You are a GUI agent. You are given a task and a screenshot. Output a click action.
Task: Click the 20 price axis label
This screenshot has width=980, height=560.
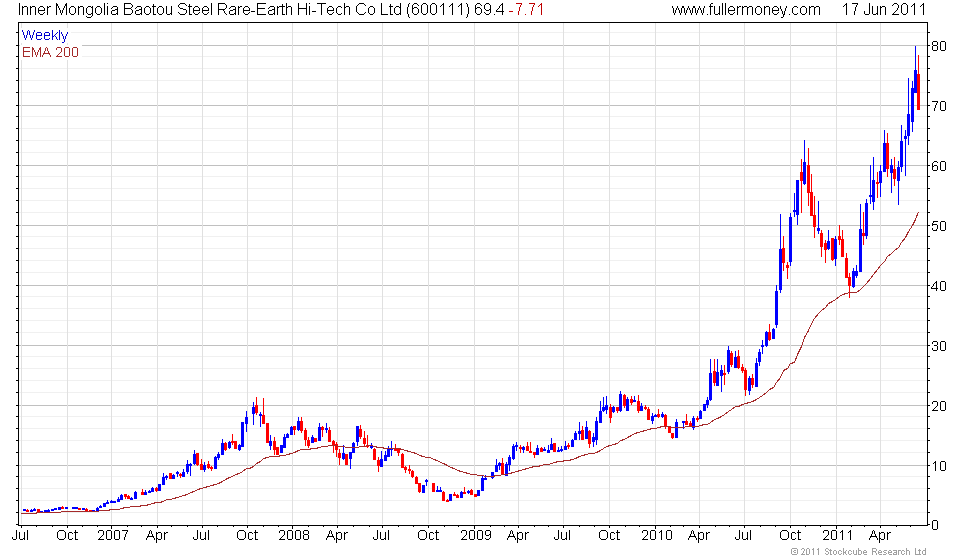pyautogui.click(x=938, y=406)
